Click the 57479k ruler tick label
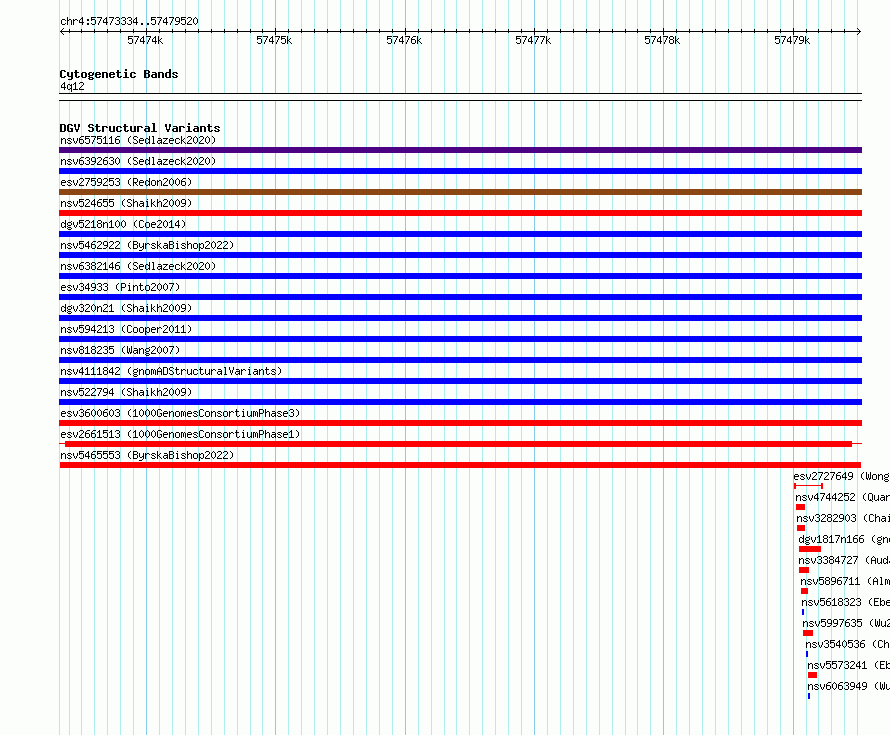Viewport: 890px width, 735px height. (x=792, y=40)
